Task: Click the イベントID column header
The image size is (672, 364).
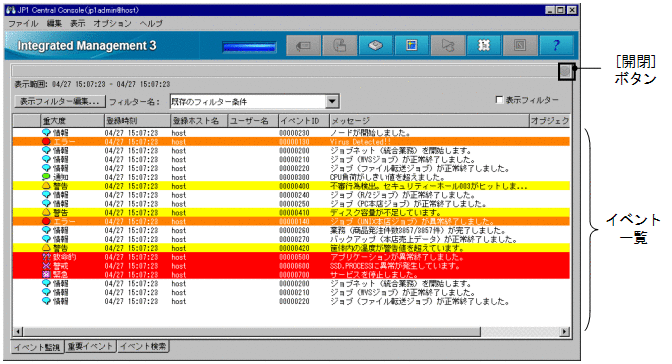Action: pyautogui.click(x=304, y=121)
